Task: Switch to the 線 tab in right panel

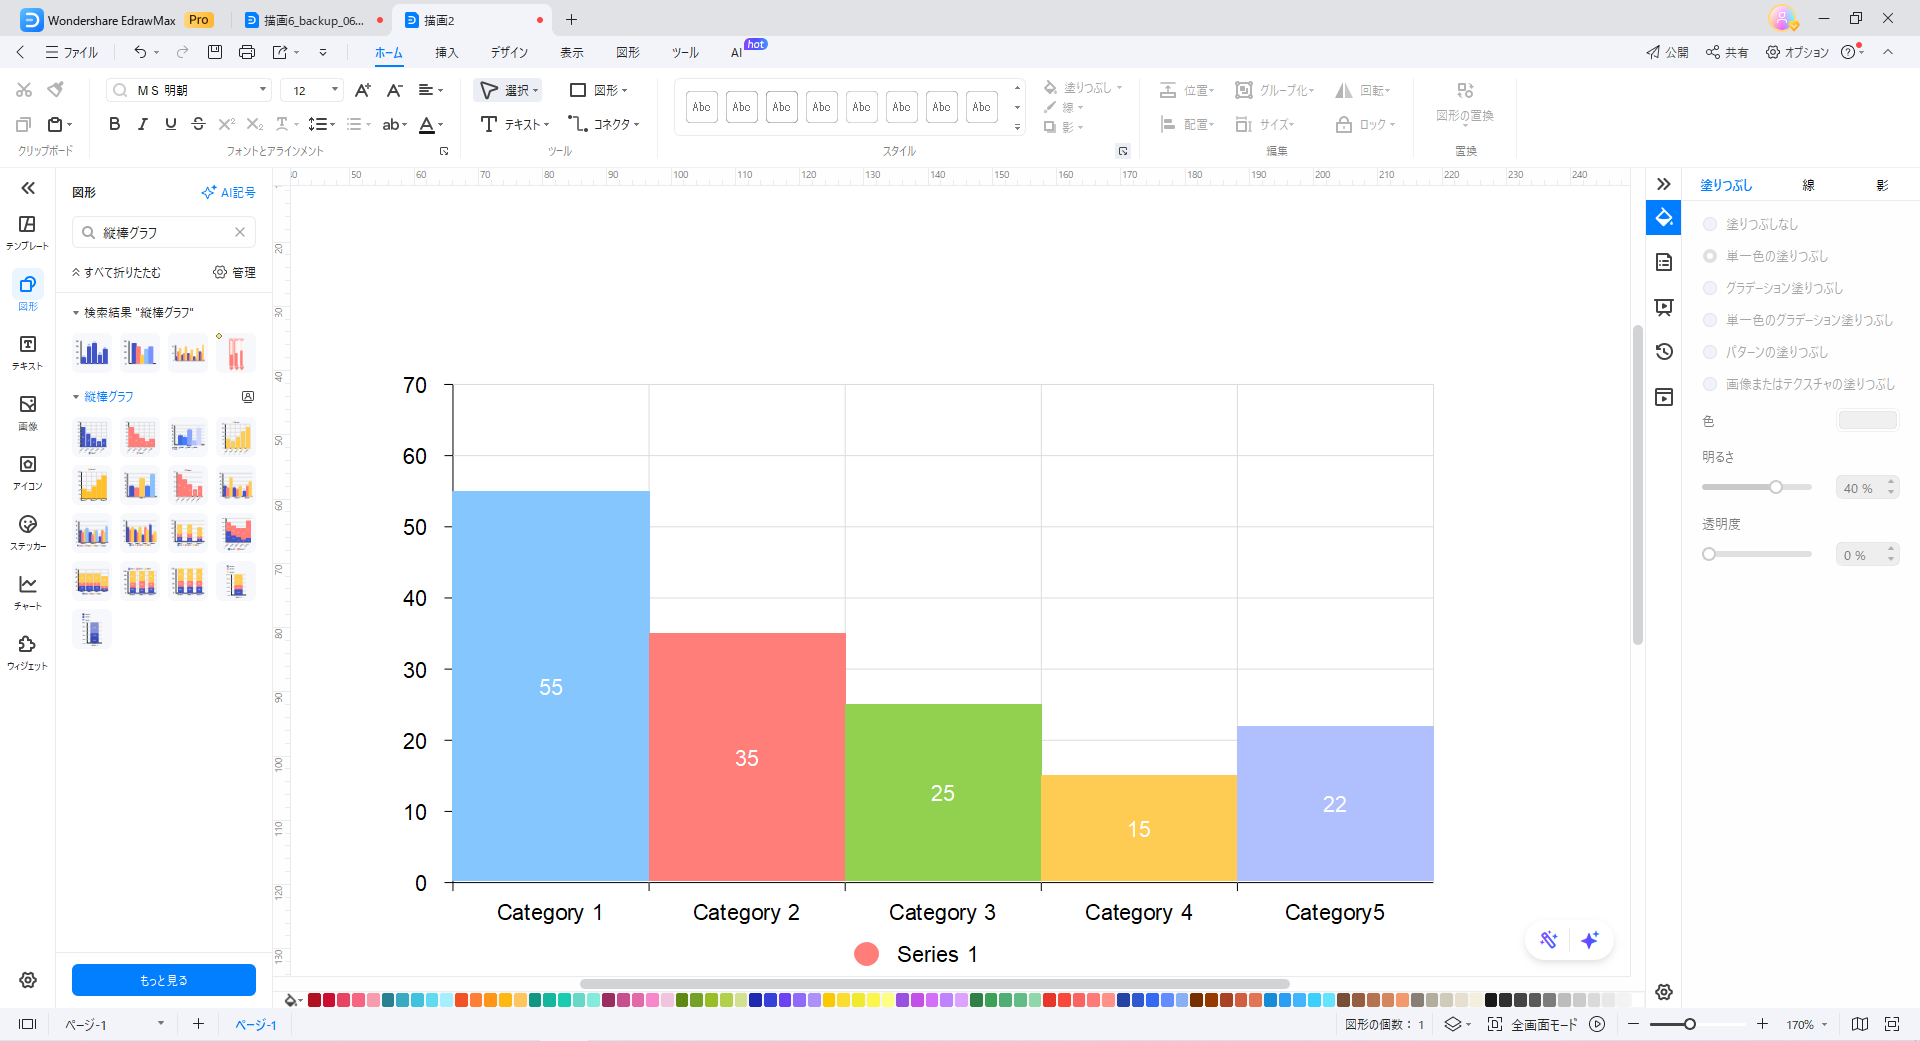Action: 1808,185
